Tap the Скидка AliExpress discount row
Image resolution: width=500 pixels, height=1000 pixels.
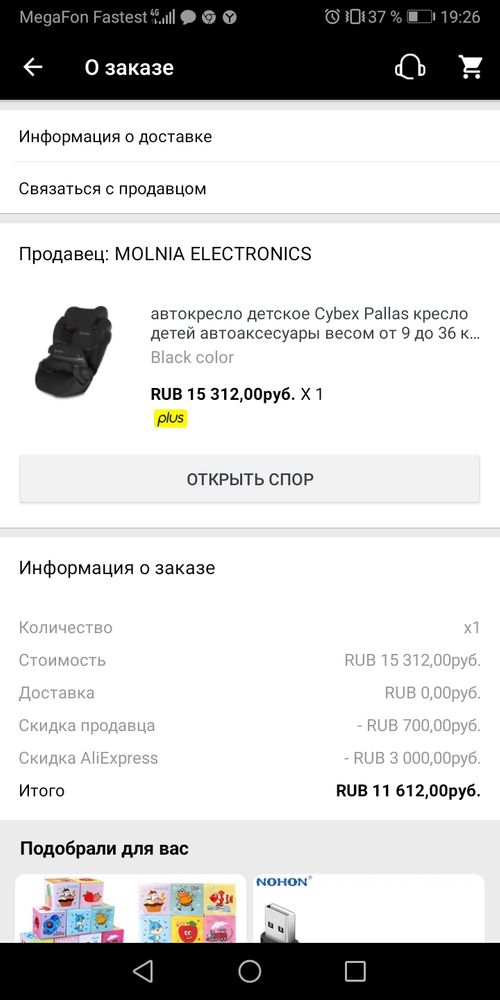pyautogui.click(x=250, y=758)
